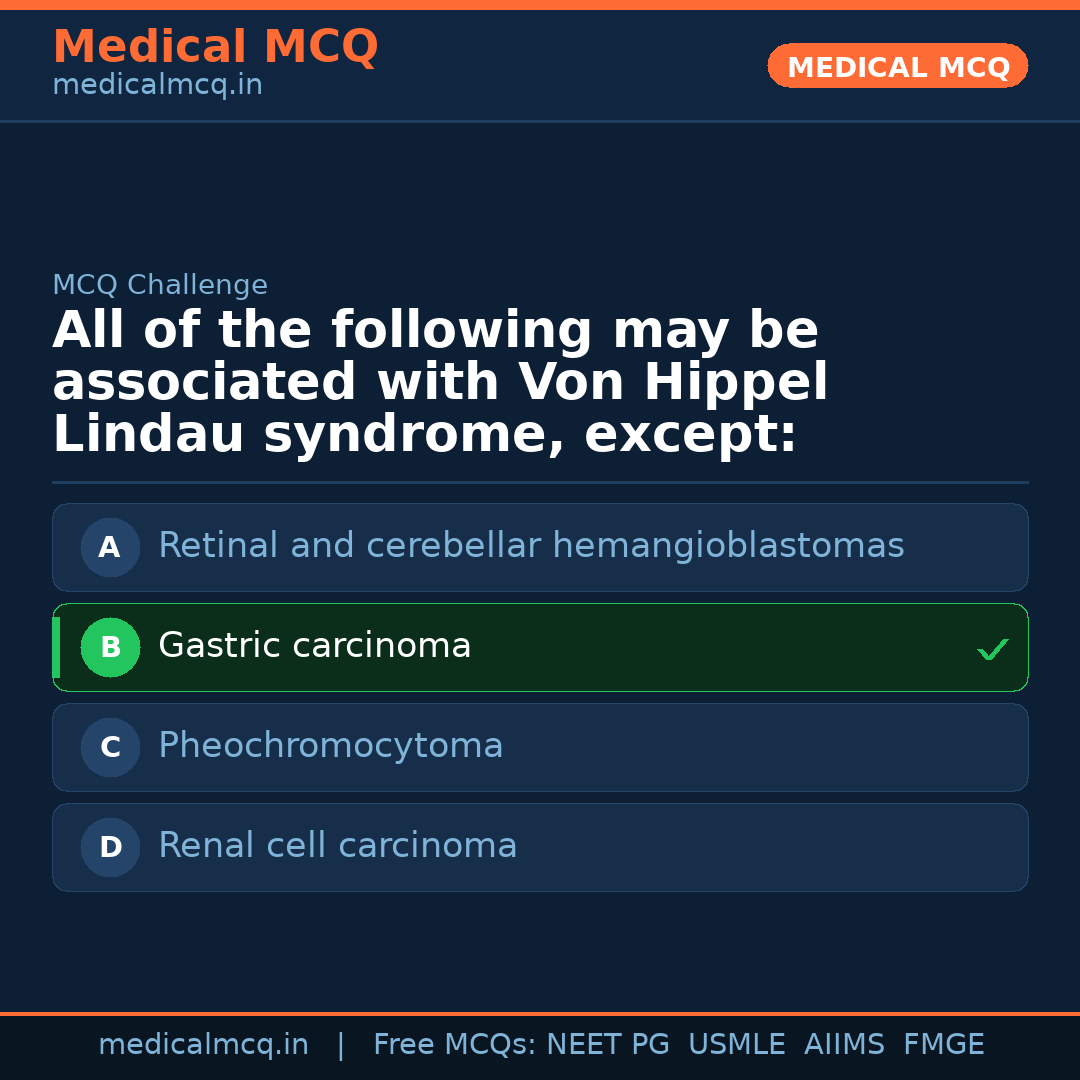Visit medicalmcq.in link under the header title
This screenshot has width=1080, height=1080.
(x=157, y=86)
